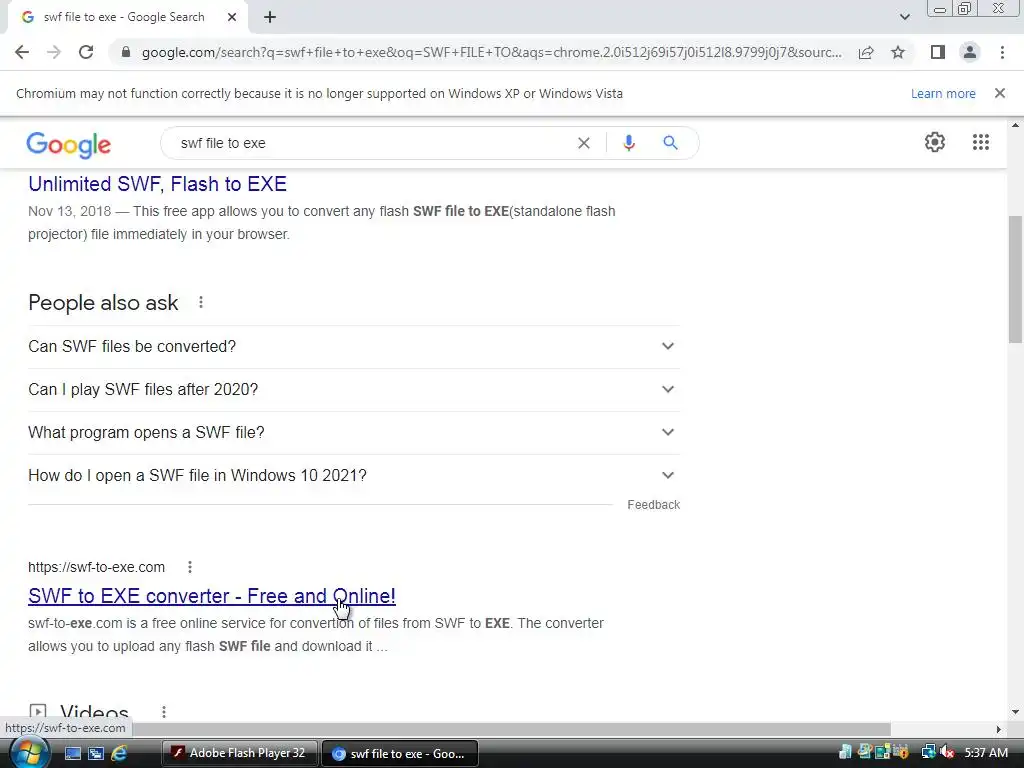Expand 'Can I play SWF files after 2020?'
This screenshot has height=768, width=1024.
[354, 389]
